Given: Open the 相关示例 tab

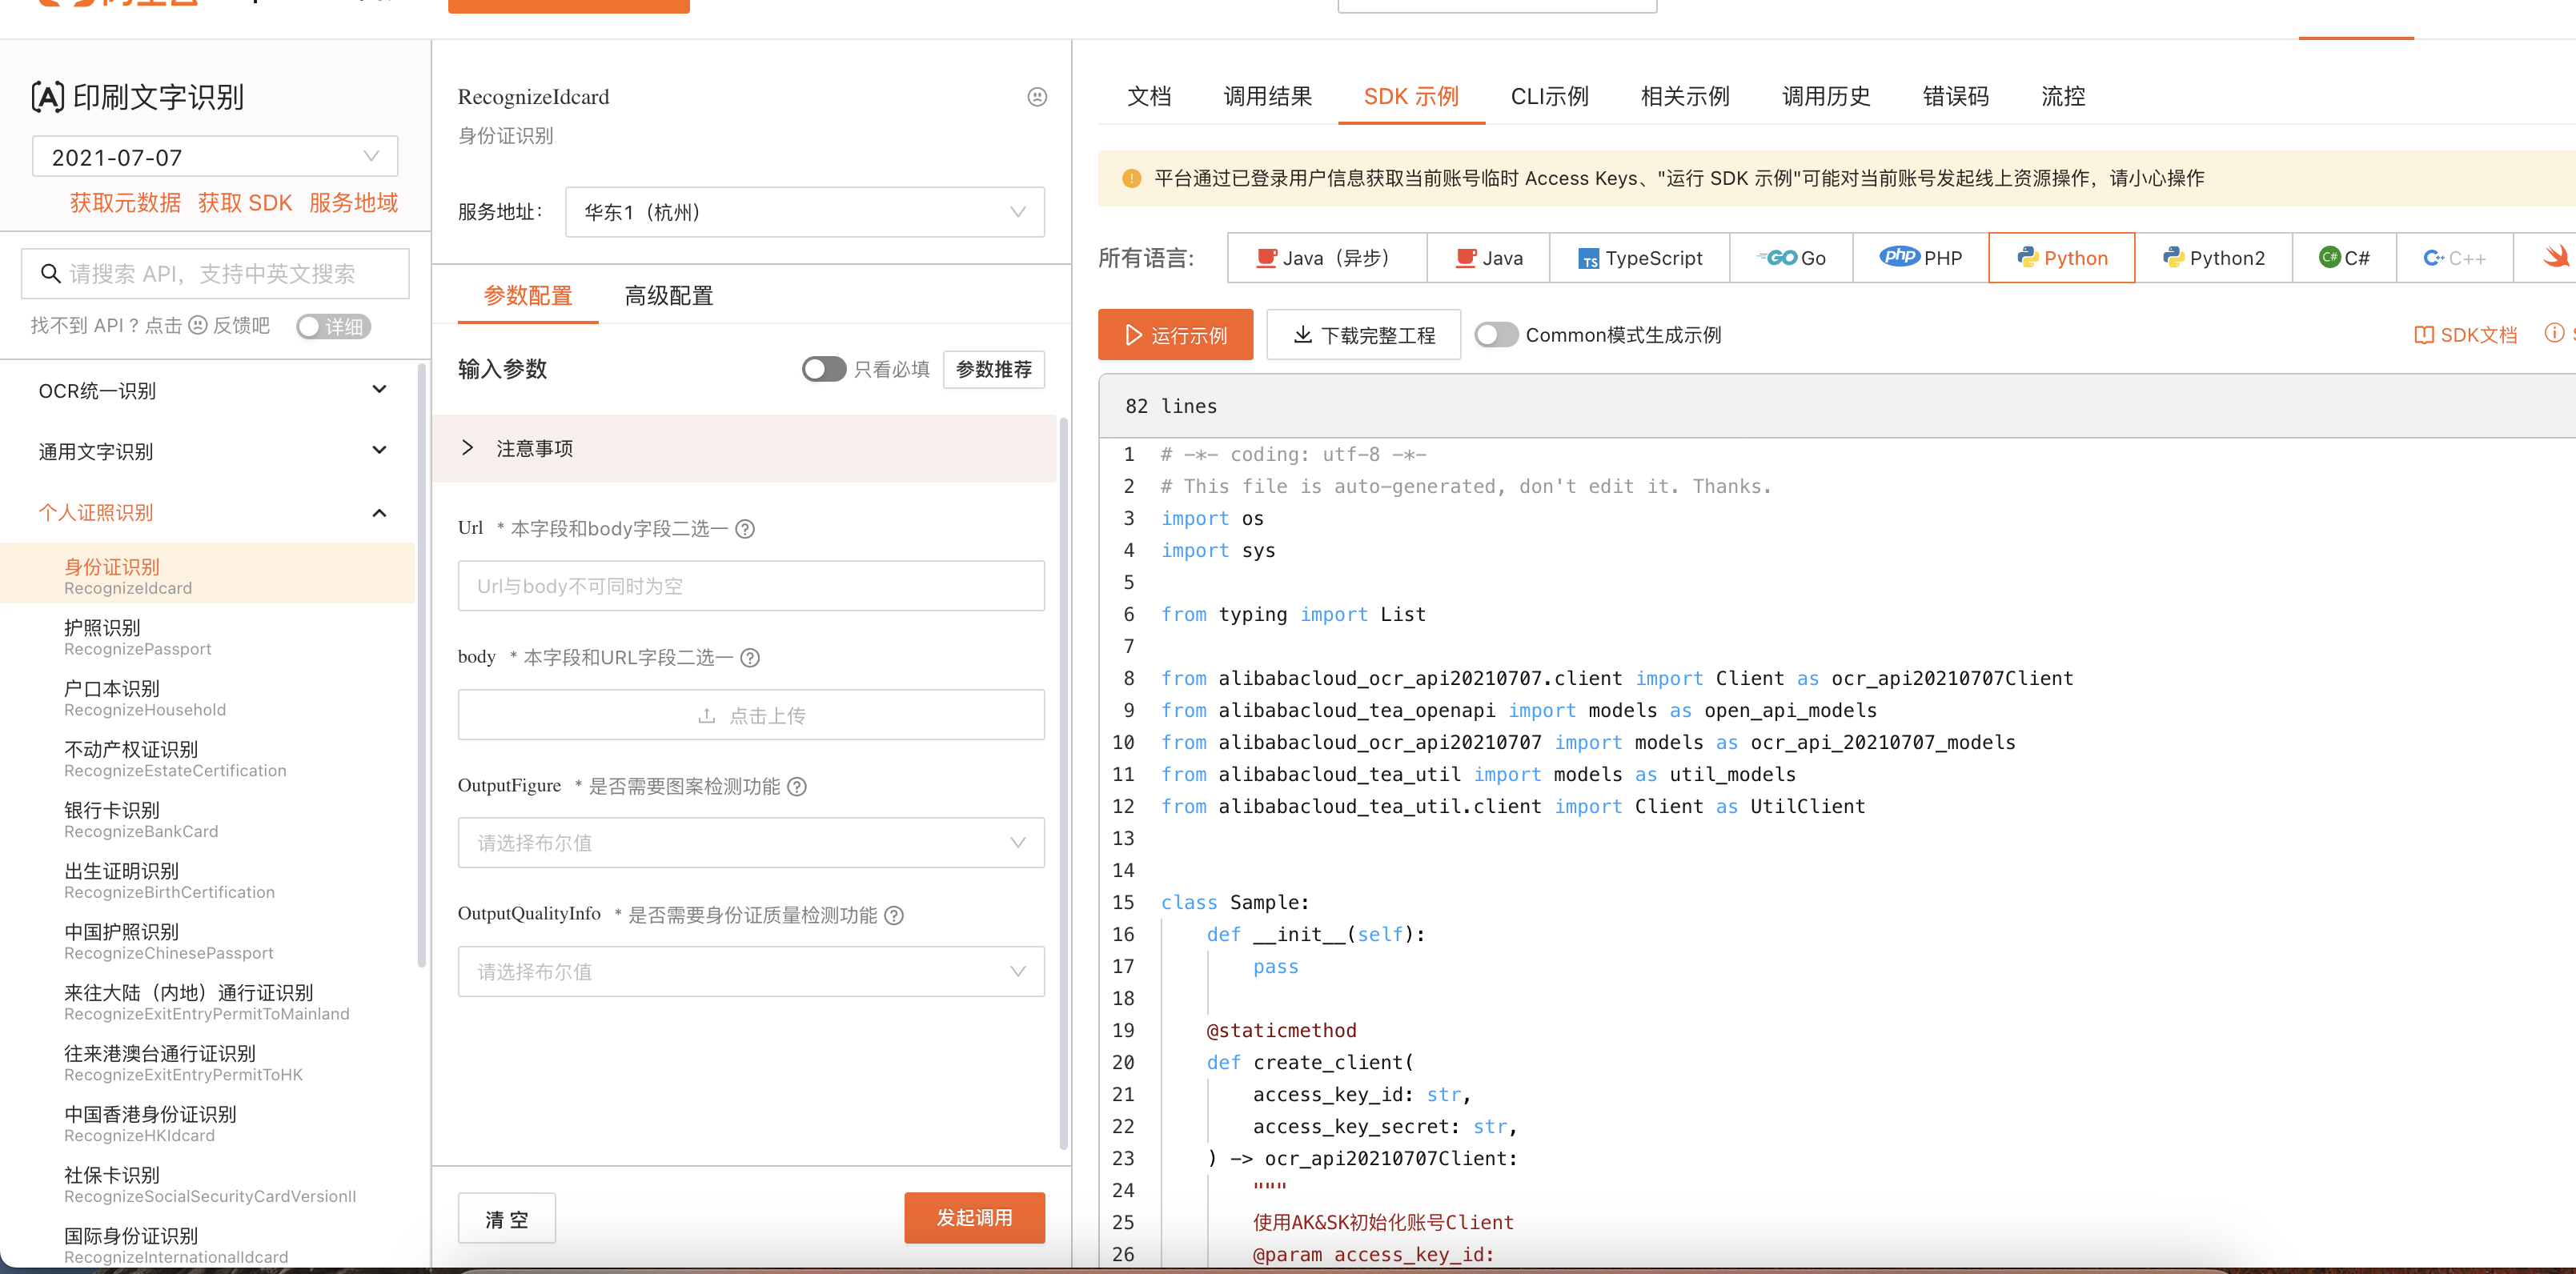Looking at the screenshot, I should coord(1685,96).
